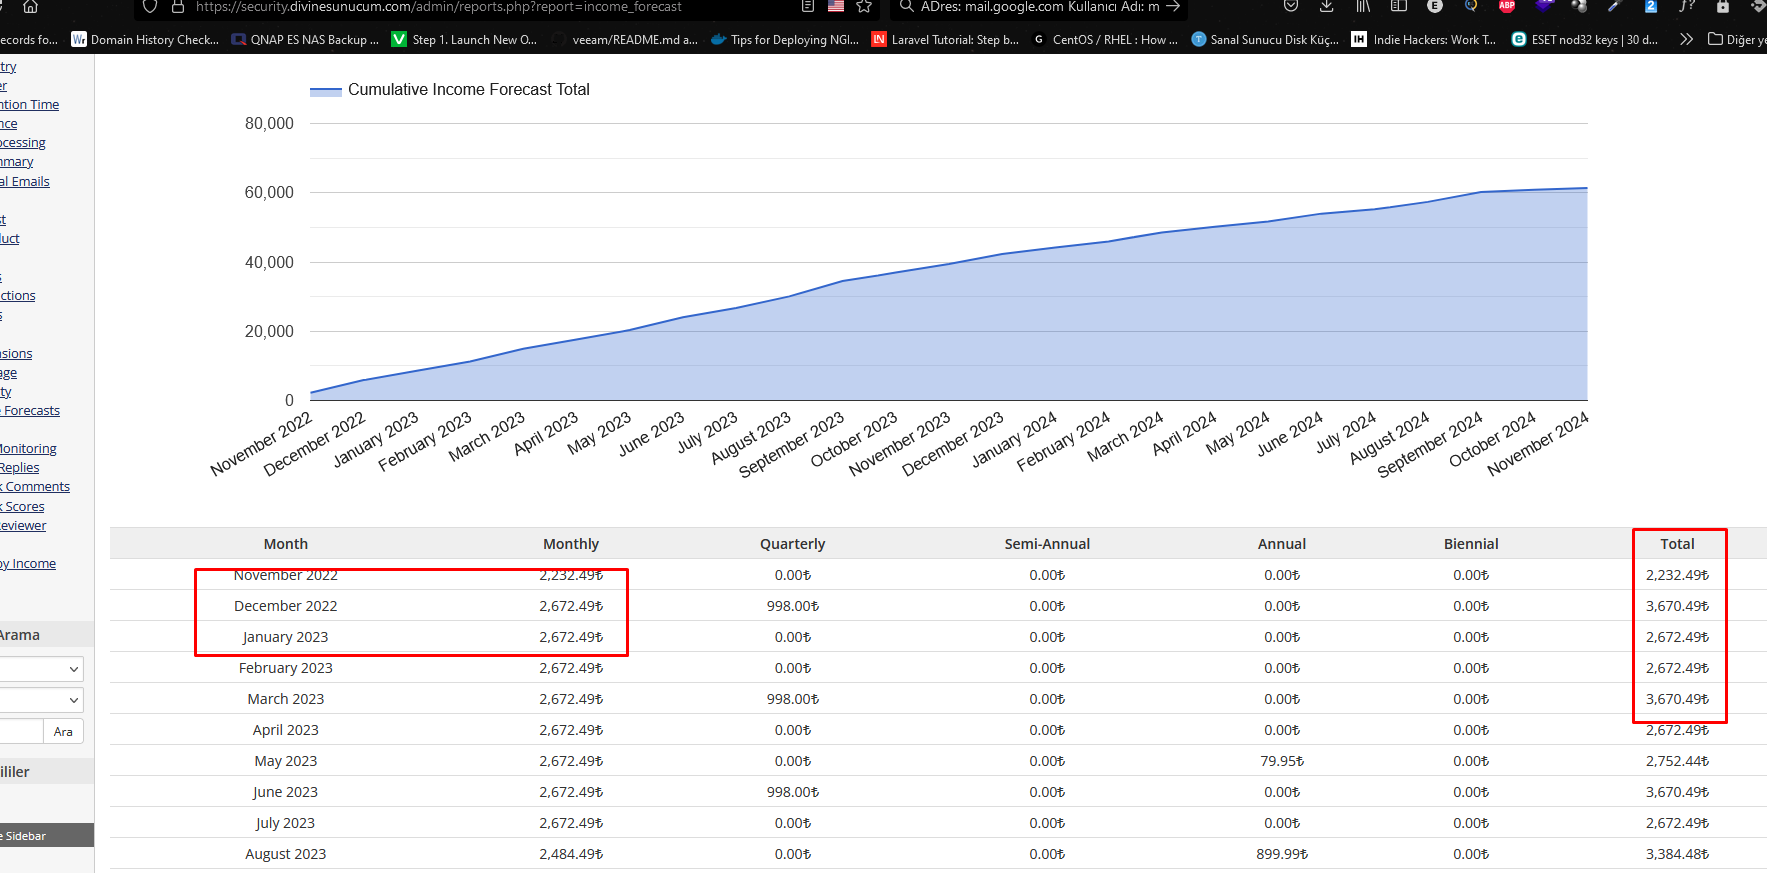
Task: Open the Forecasts sidebar link
Action: click(x=30, y=411)
